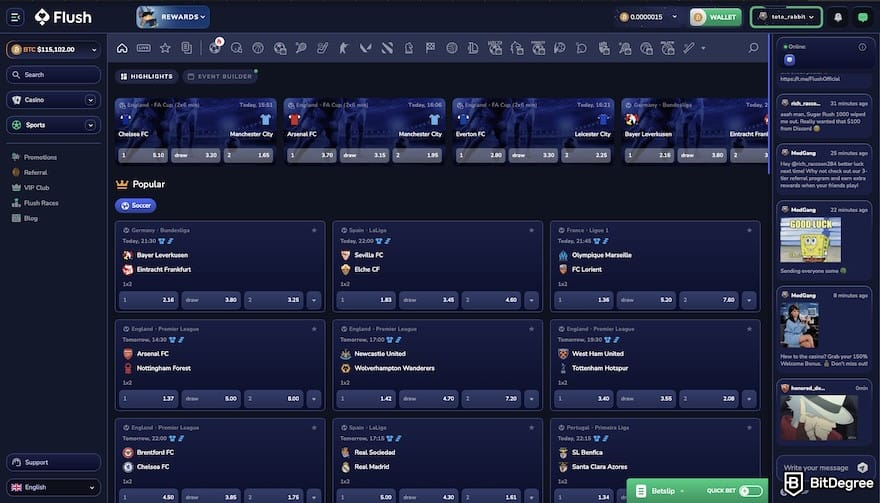
Task: Click the chat info icon
Action: [x=862, y=47]
